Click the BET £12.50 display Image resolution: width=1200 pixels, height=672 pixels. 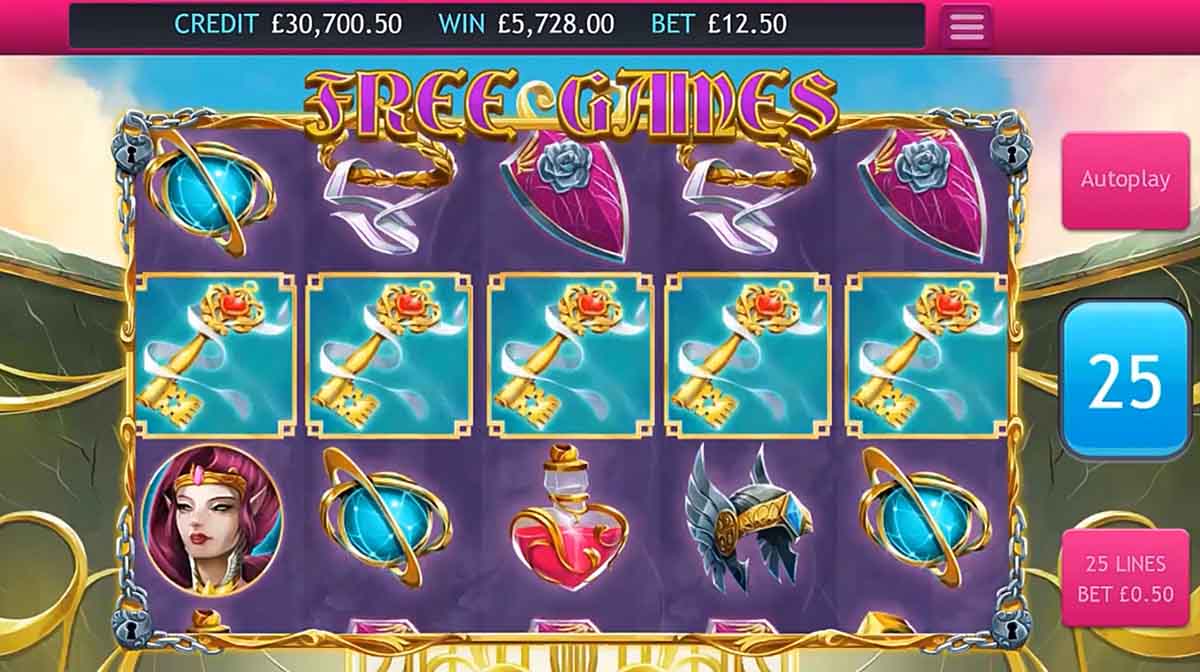point(719,24)
